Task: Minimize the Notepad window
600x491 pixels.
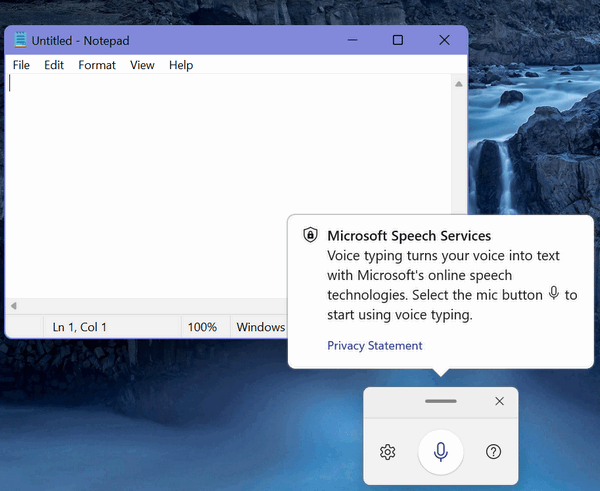Action: [x=352, y=40]
